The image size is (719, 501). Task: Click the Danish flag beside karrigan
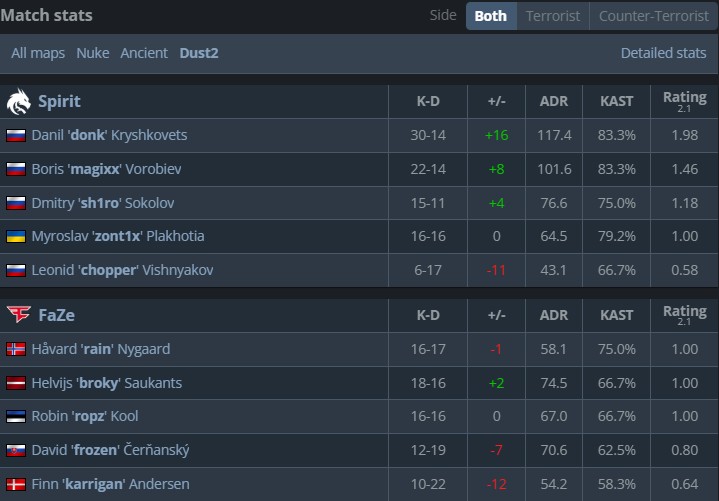[x=16, y=485]
